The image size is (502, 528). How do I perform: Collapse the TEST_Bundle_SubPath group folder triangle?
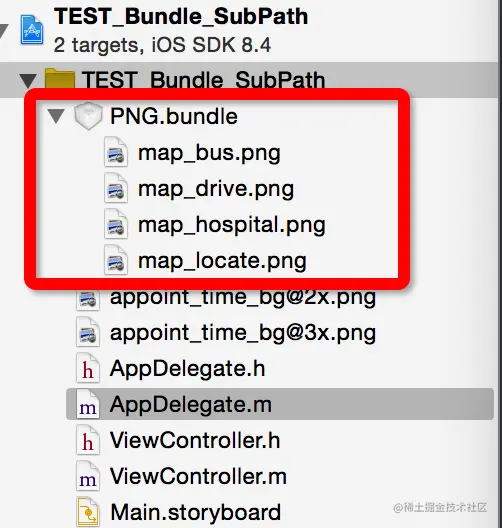28,81
